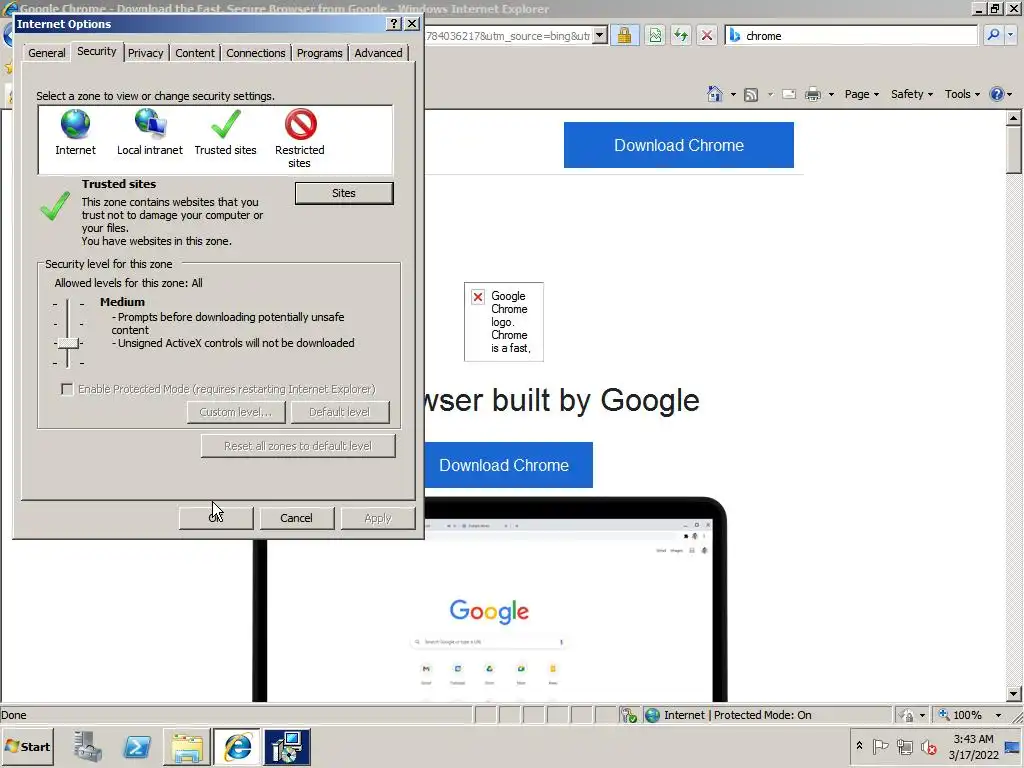Switch to the Privacy tab
1024x768 pixels.
(x=146, y=53)
